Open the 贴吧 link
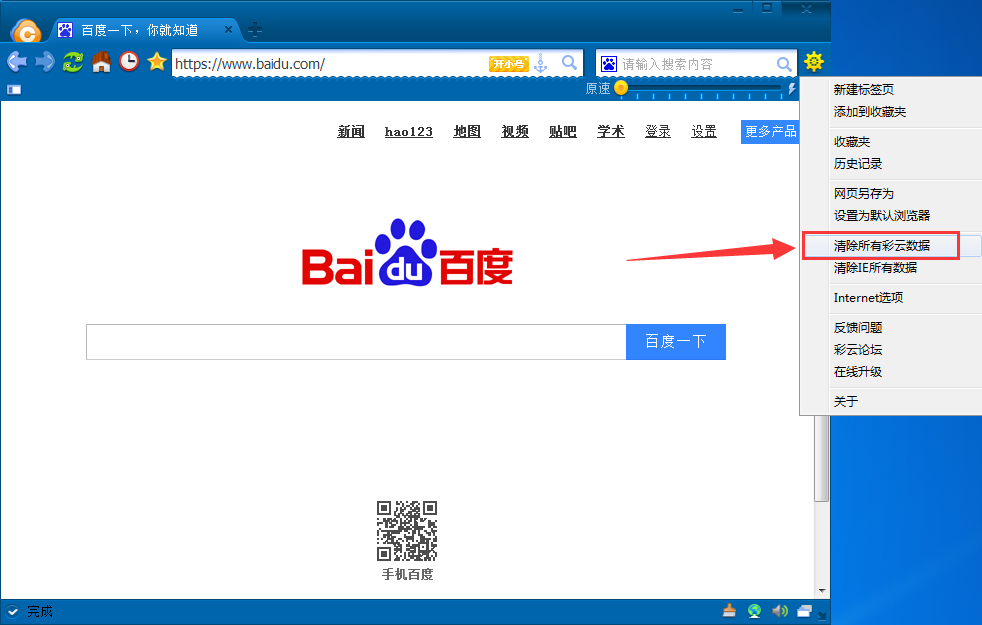This screenshot has width=982, height=625. (562, 132)
